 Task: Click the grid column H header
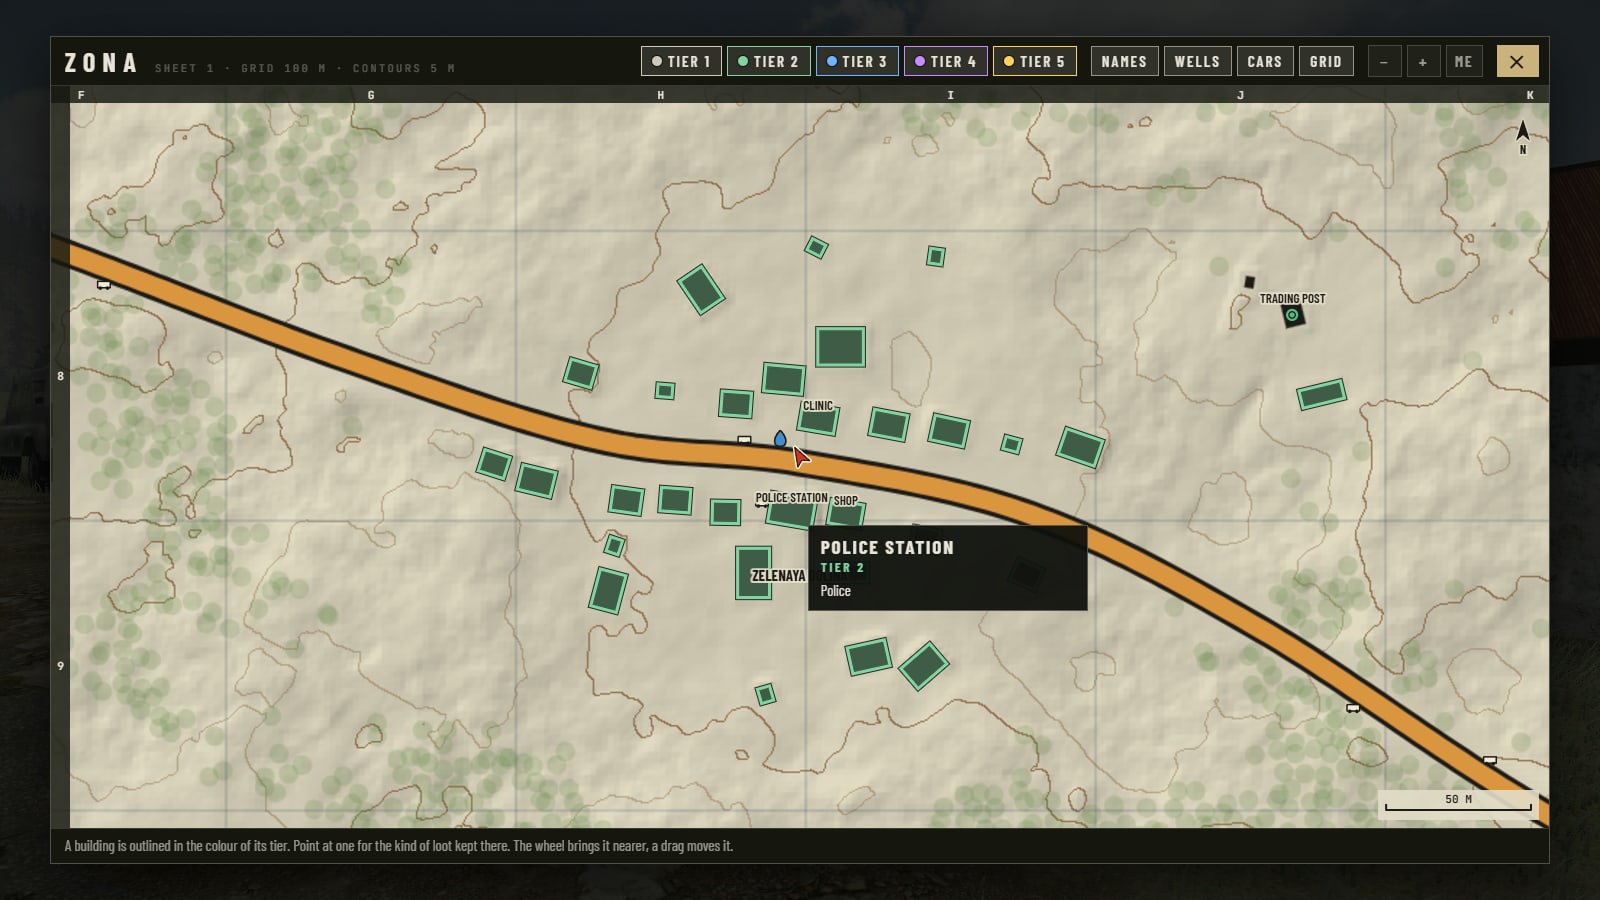660,95
